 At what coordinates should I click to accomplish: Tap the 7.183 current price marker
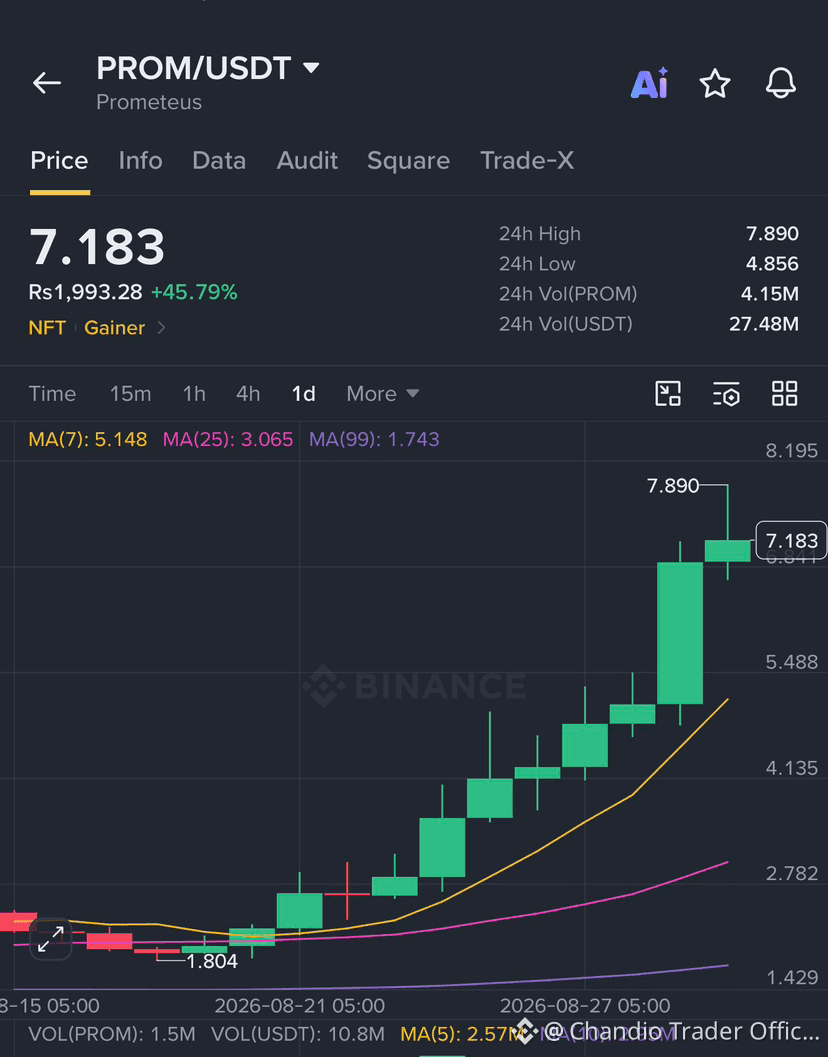click(791, 541)
